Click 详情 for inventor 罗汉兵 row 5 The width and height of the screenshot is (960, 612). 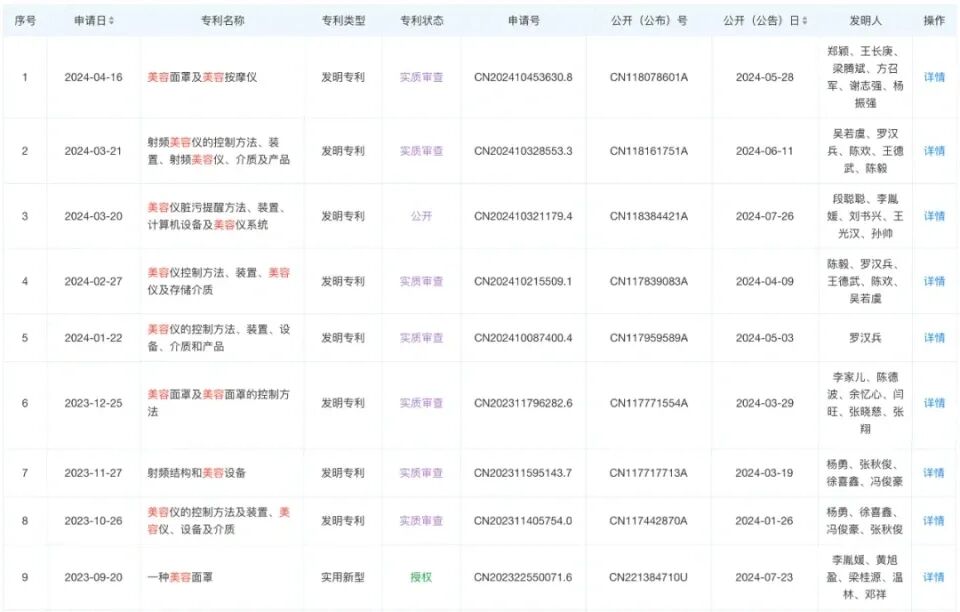[x=934, y=338]
